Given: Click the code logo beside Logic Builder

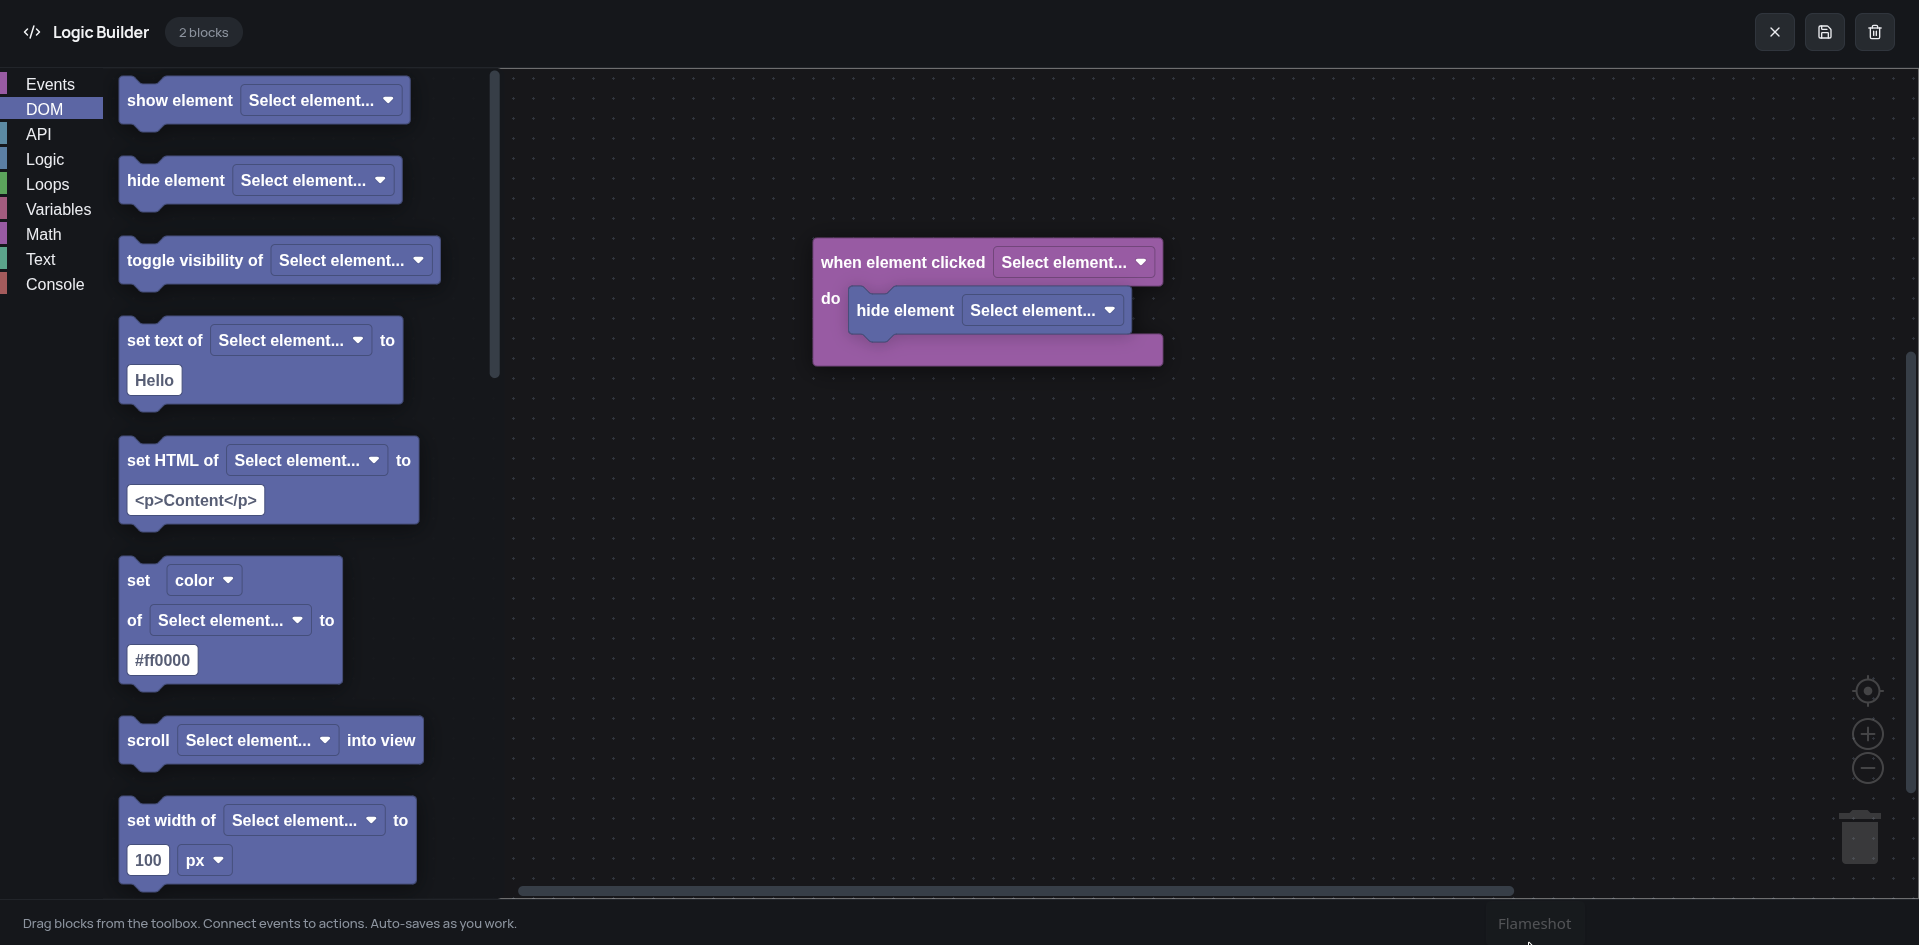Looking at the screenshot, I should tap(31, 31).
